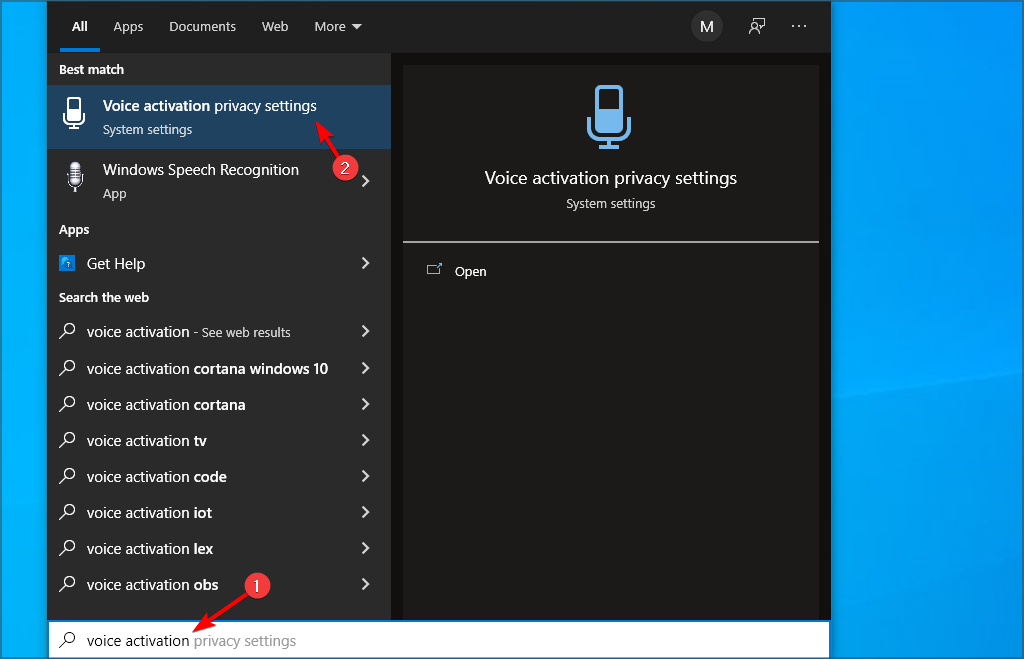Switch to the All search tab
The width and height of the screenshot is (1024, 659).
point(80,27)
